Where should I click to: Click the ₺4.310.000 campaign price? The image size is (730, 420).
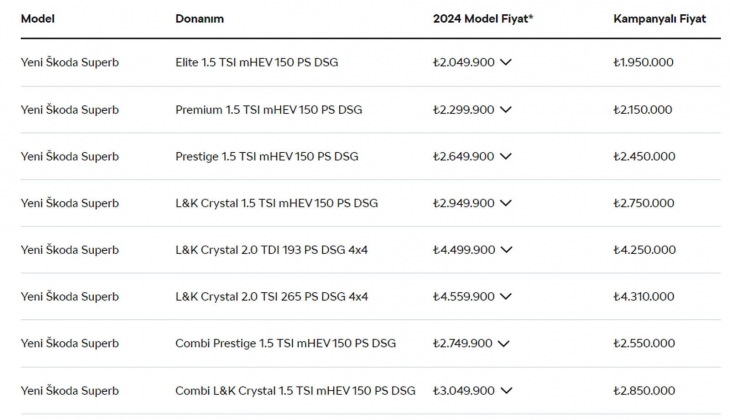coord(643,297)
